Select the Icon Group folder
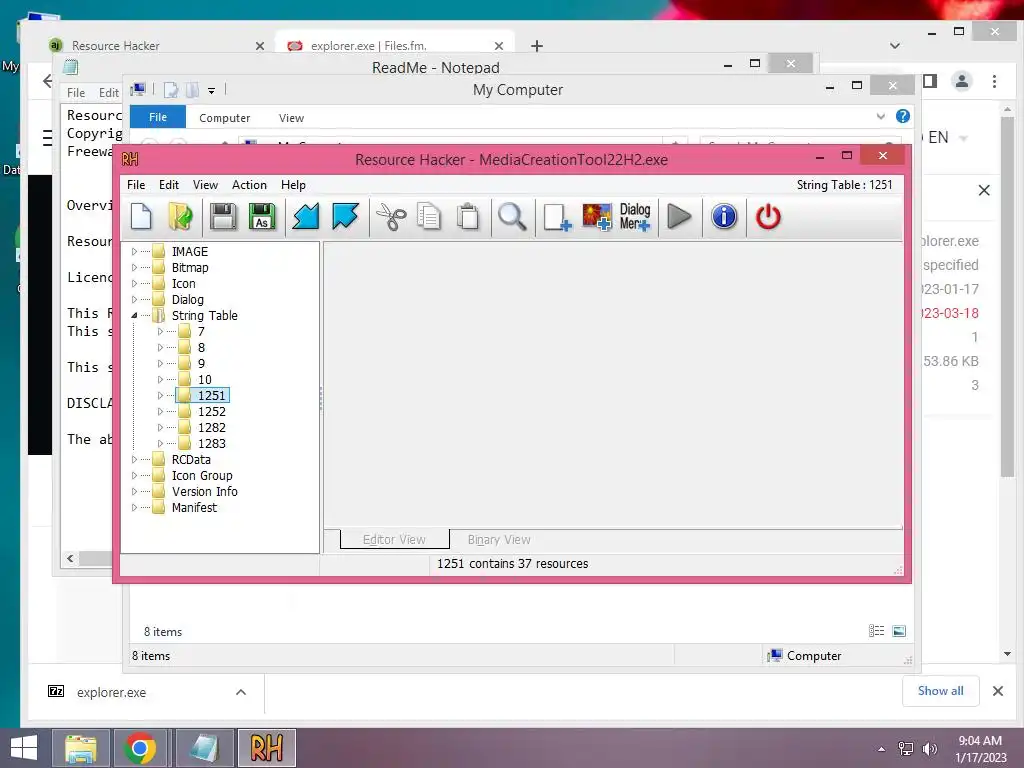Image resolution: width=1024 pixels, height=768 pixels. pyautogui.click(x=202, y=475)
